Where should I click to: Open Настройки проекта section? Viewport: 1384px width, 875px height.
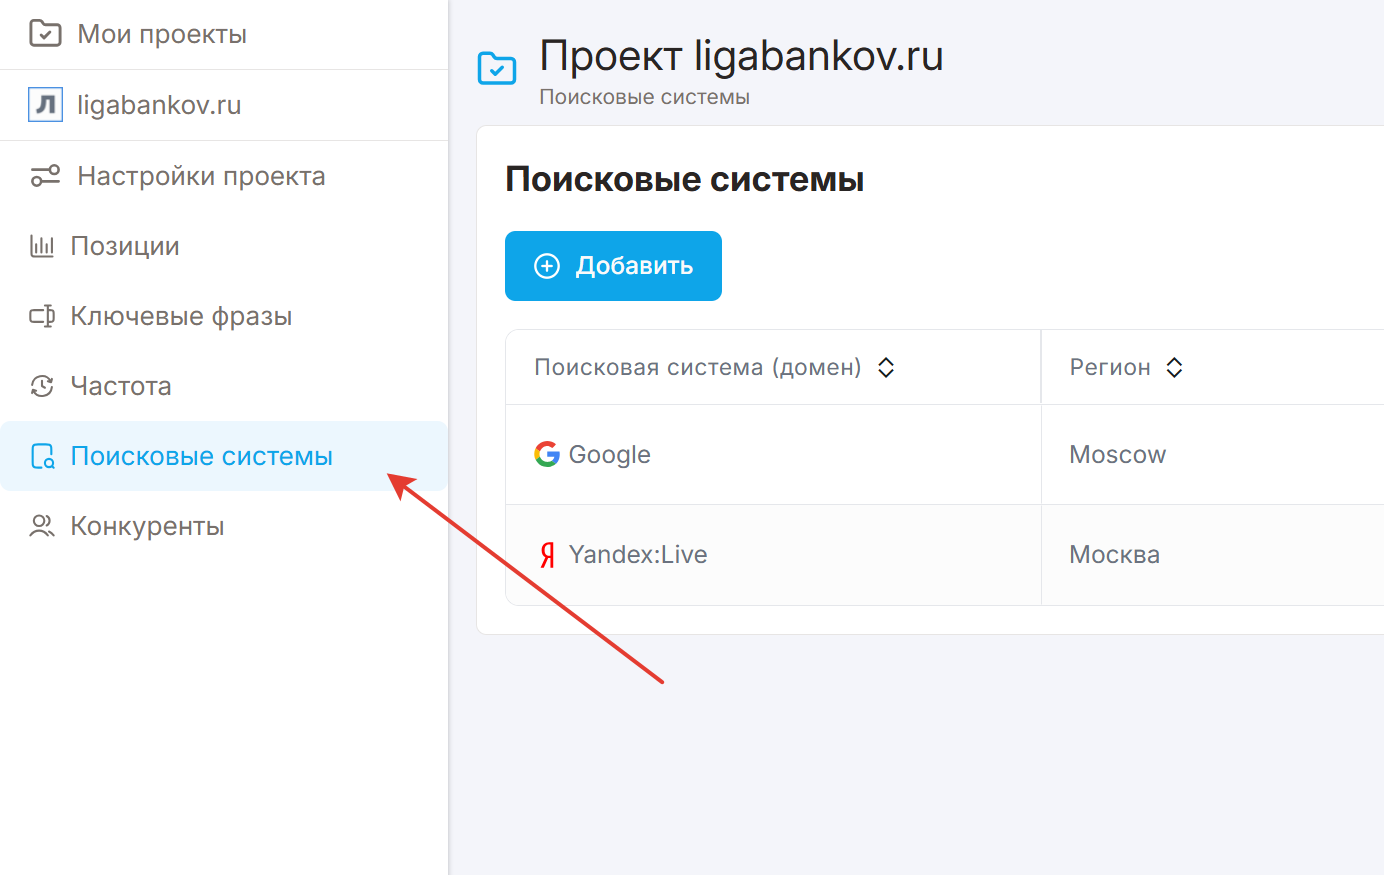(x=201, y=176)
